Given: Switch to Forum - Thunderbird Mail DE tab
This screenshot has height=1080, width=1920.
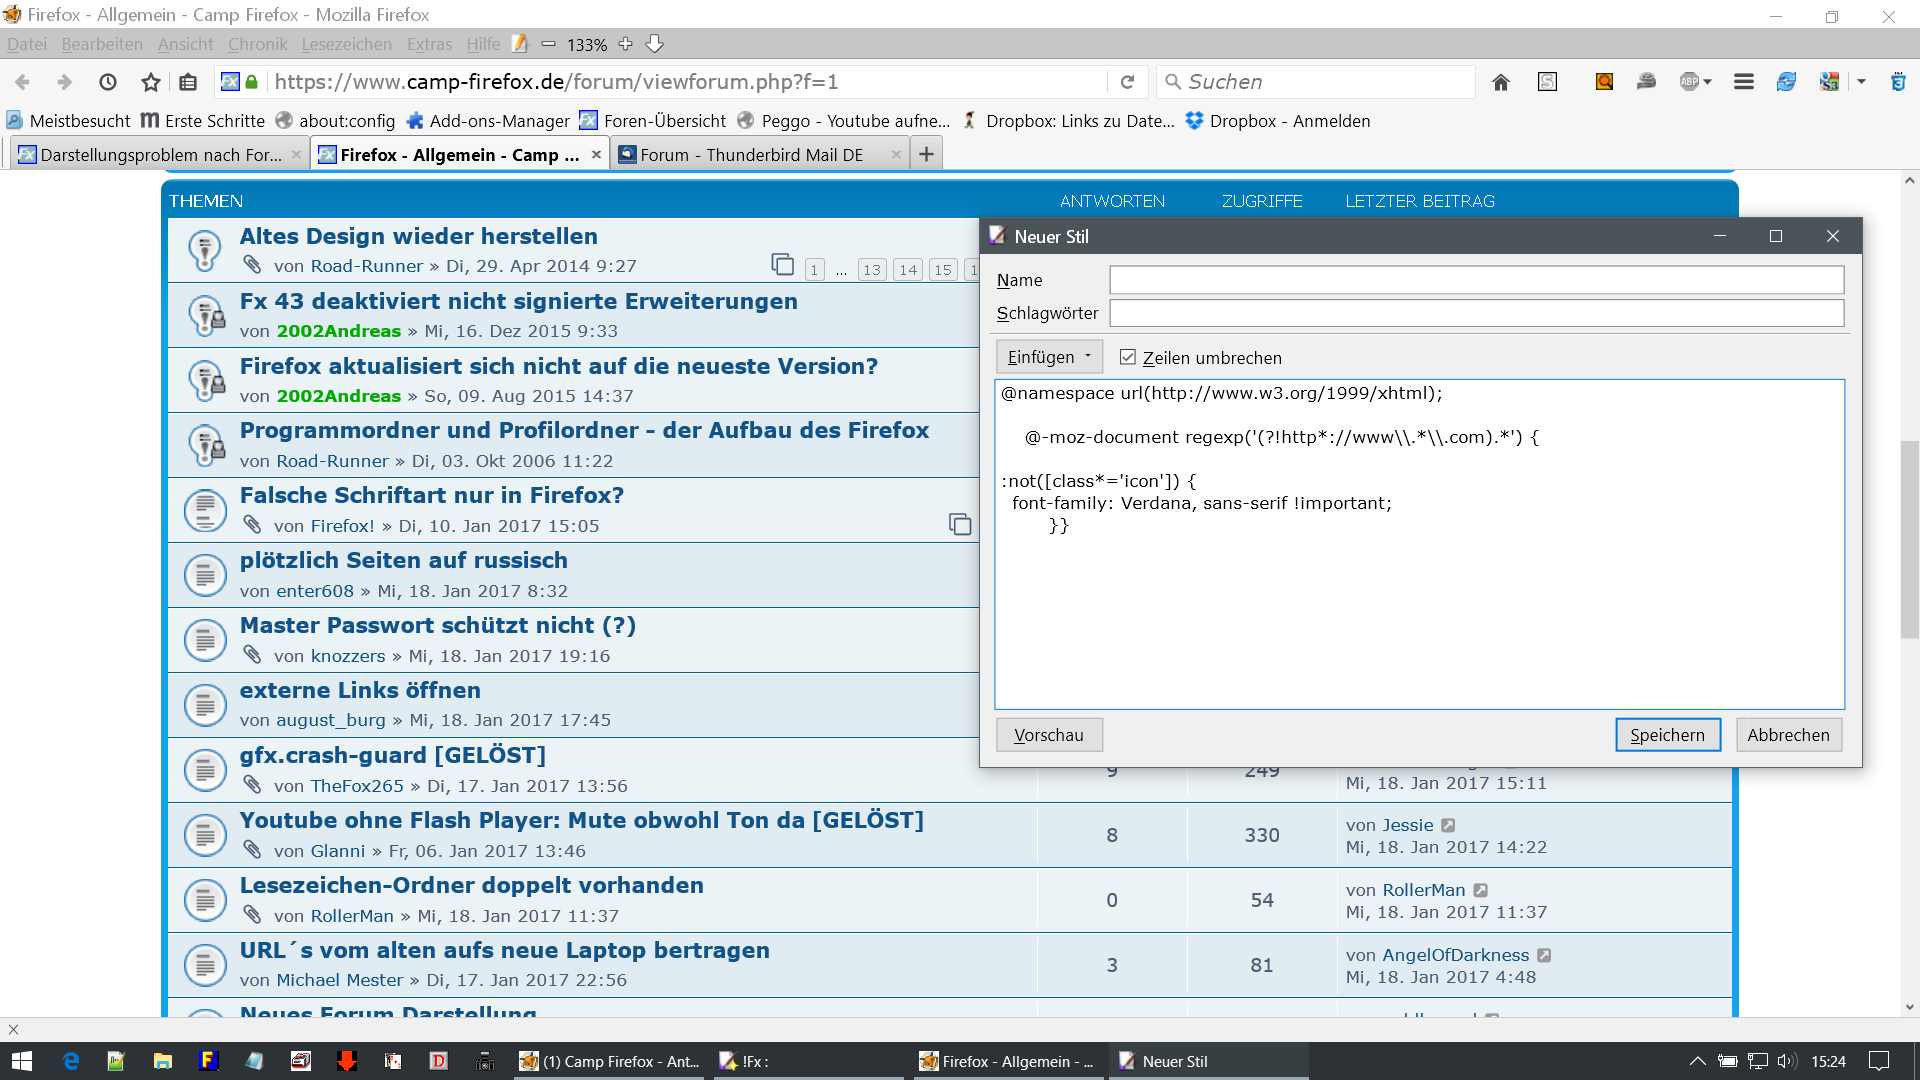Looking at the screenshot, I should coord(750,155).
